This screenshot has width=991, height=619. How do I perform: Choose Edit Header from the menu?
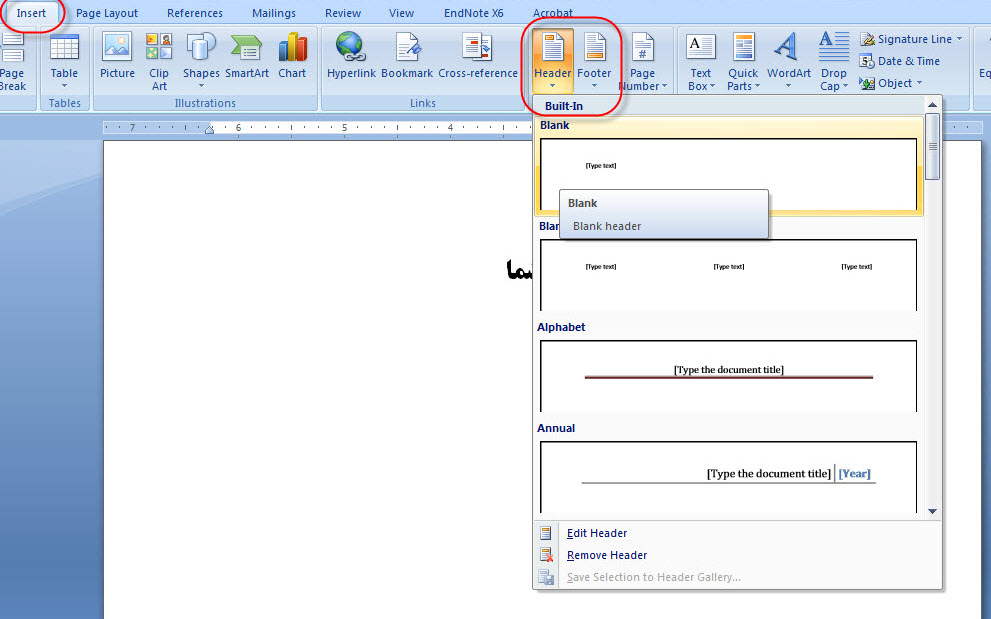coord(596,533)
